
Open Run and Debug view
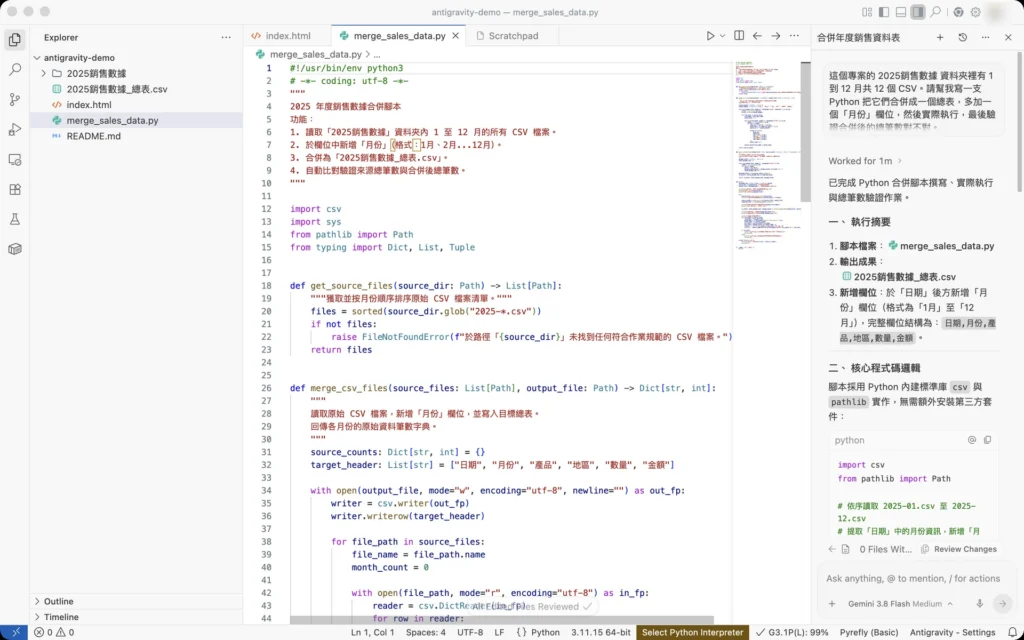click(14, 129)
